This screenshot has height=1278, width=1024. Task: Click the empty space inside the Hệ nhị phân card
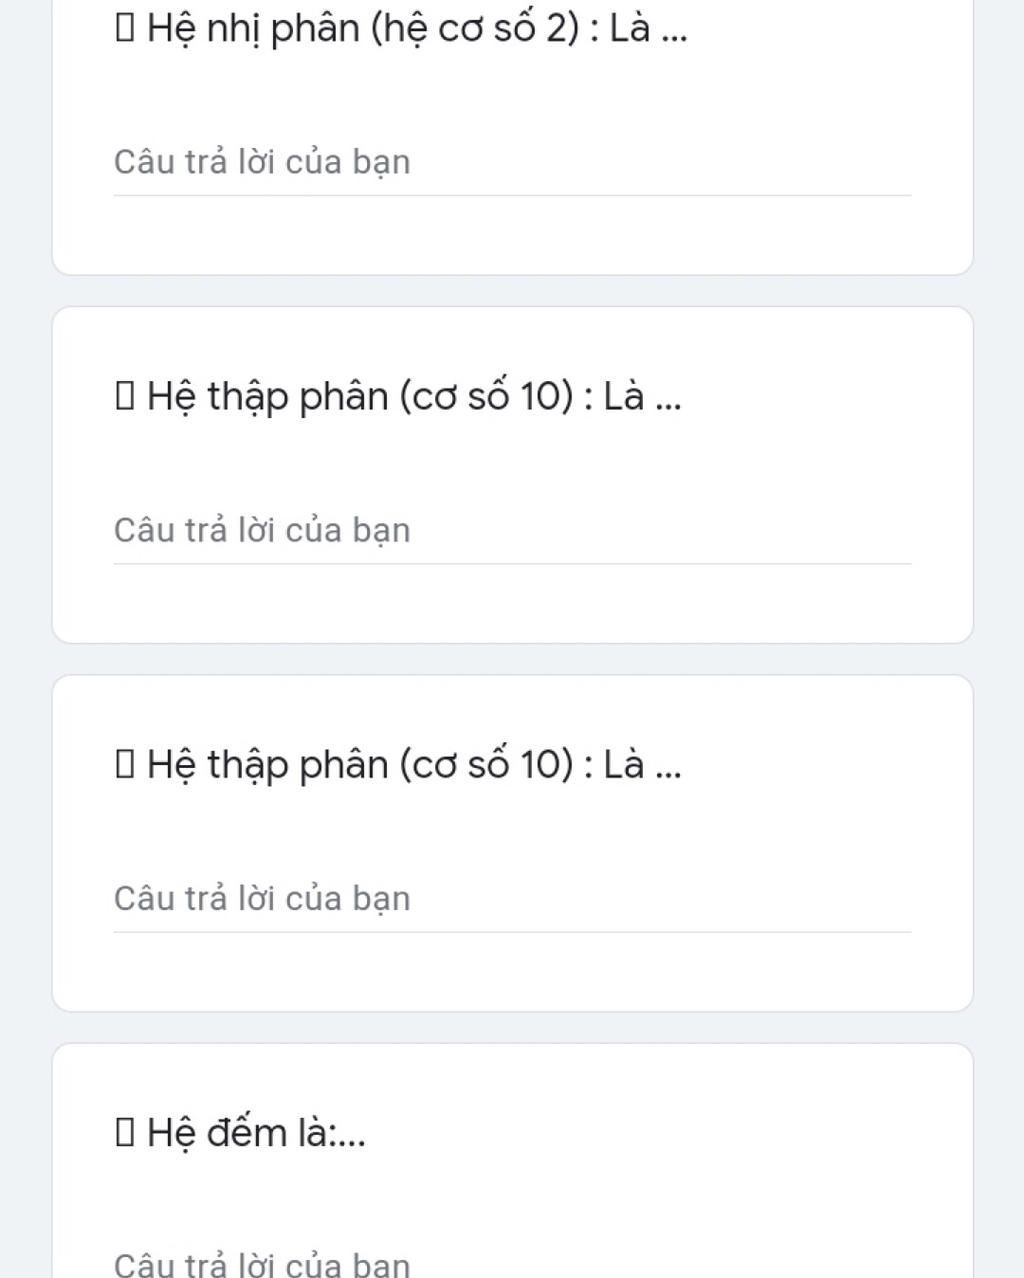(x=512, y=236)
